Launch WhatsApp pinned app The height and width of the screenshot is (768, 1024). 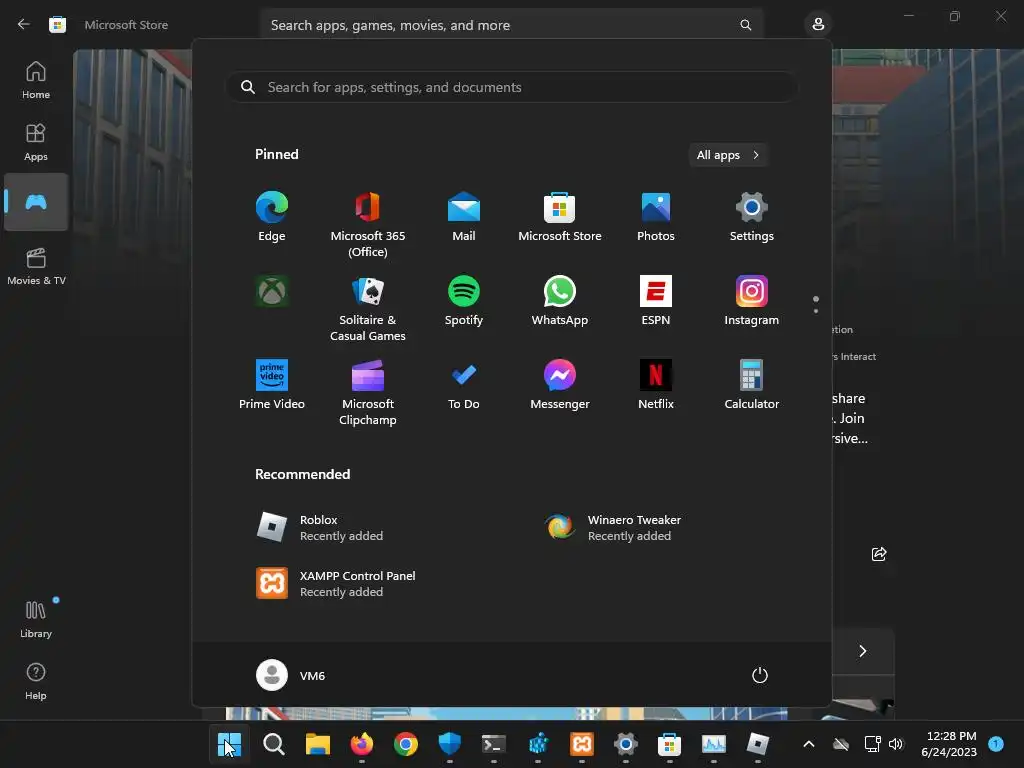[x=560, y=300]
